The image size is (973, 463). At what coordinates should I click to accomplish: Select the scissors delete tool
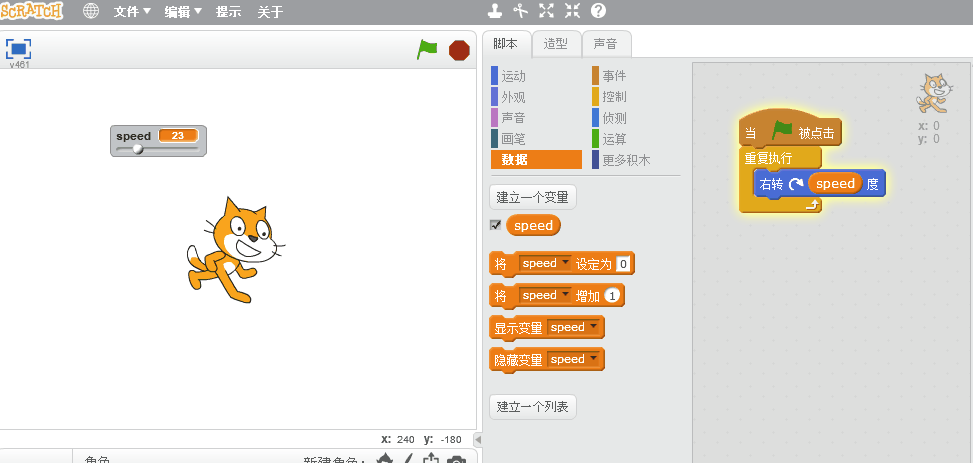pos(519,11)
